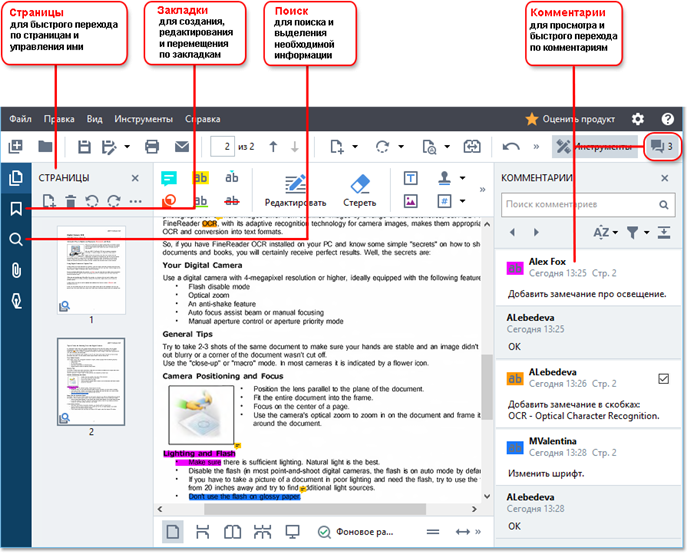The image size is (690, 557).
Task: Click the New task plus icon
Action: point(16,147)
